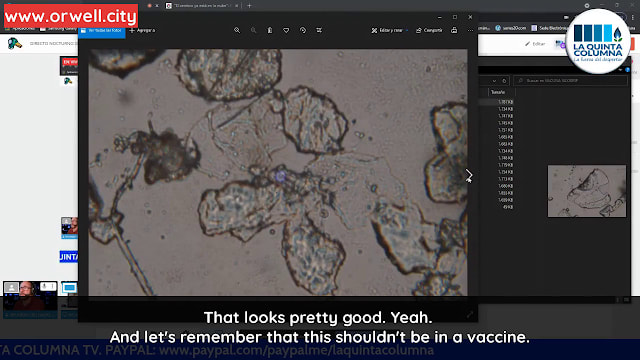
Task: Add the photo to favorites with the heart icon
Action: [286, 30]
